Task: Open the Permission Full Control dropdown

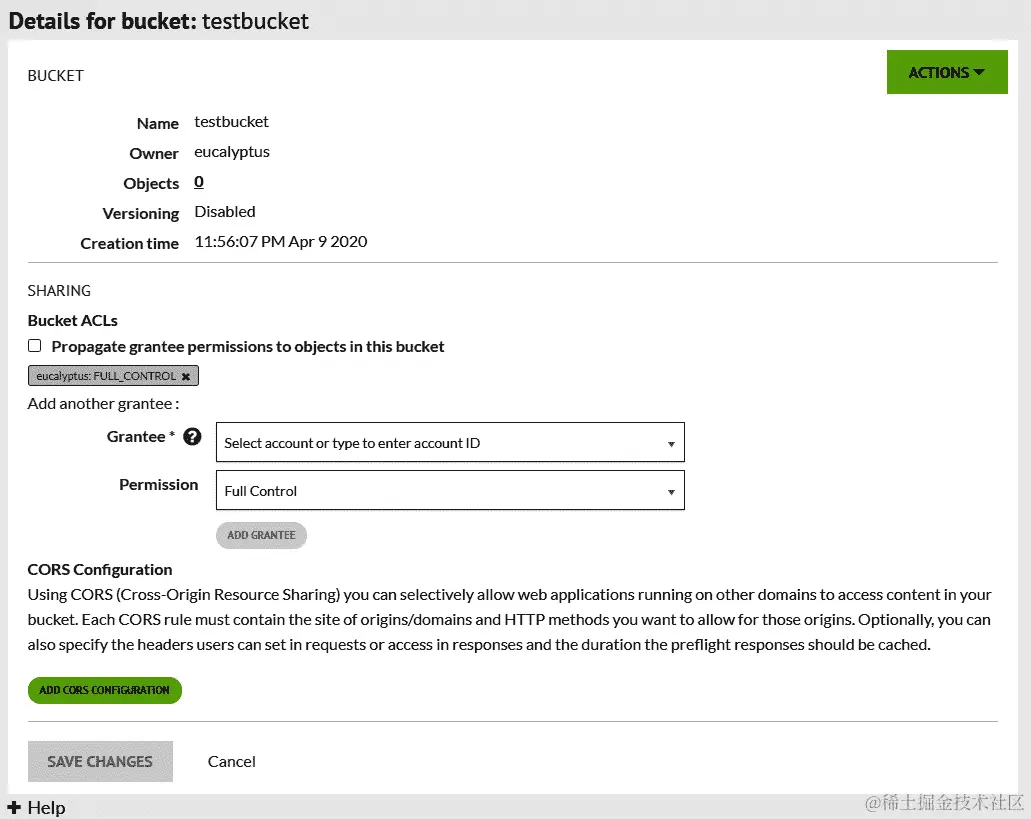Action: (450, 490)
